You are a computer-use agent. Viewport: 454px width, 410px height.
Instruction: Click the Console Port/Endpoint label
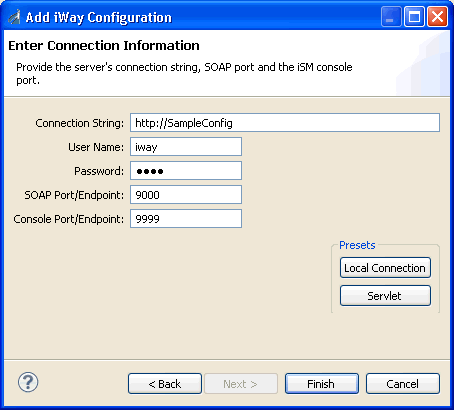(x=68, y=219)
